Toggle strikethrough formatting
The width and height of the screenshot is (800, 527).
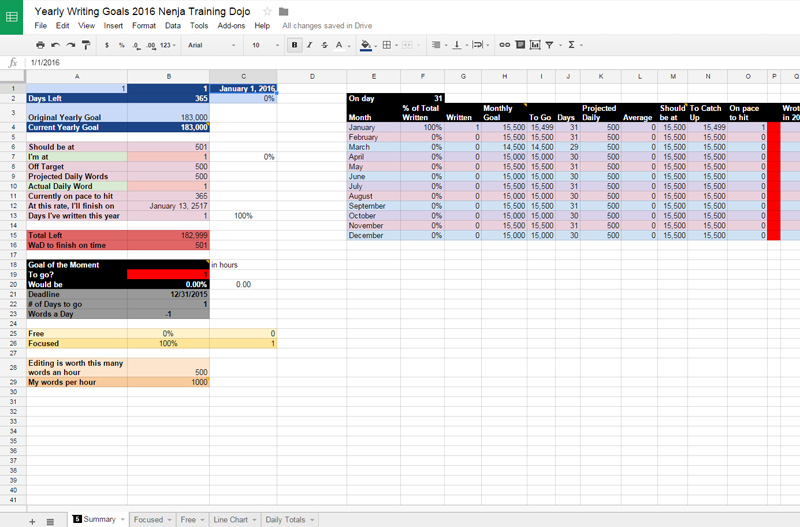pyautogui.click(x=325, y=45)
